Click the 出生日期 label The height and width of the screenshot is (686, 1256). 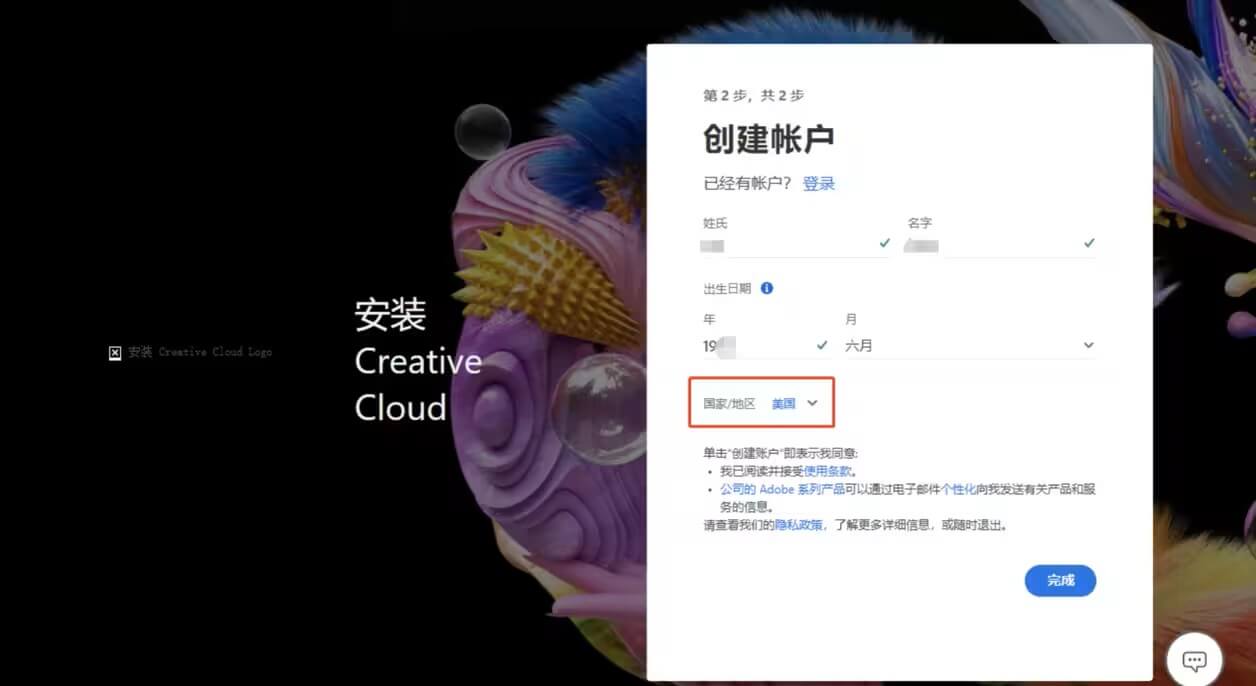coord(727,288)
